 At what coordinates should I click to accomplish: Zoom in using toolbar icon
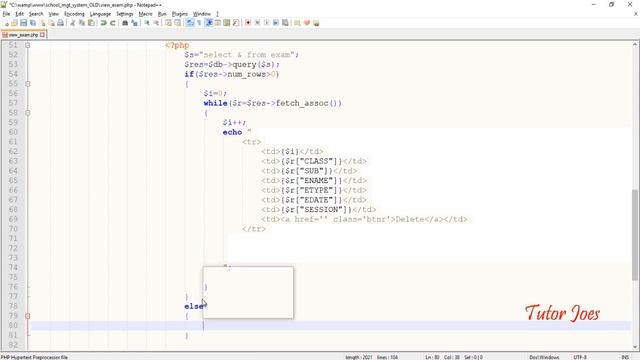click(147, 23)
